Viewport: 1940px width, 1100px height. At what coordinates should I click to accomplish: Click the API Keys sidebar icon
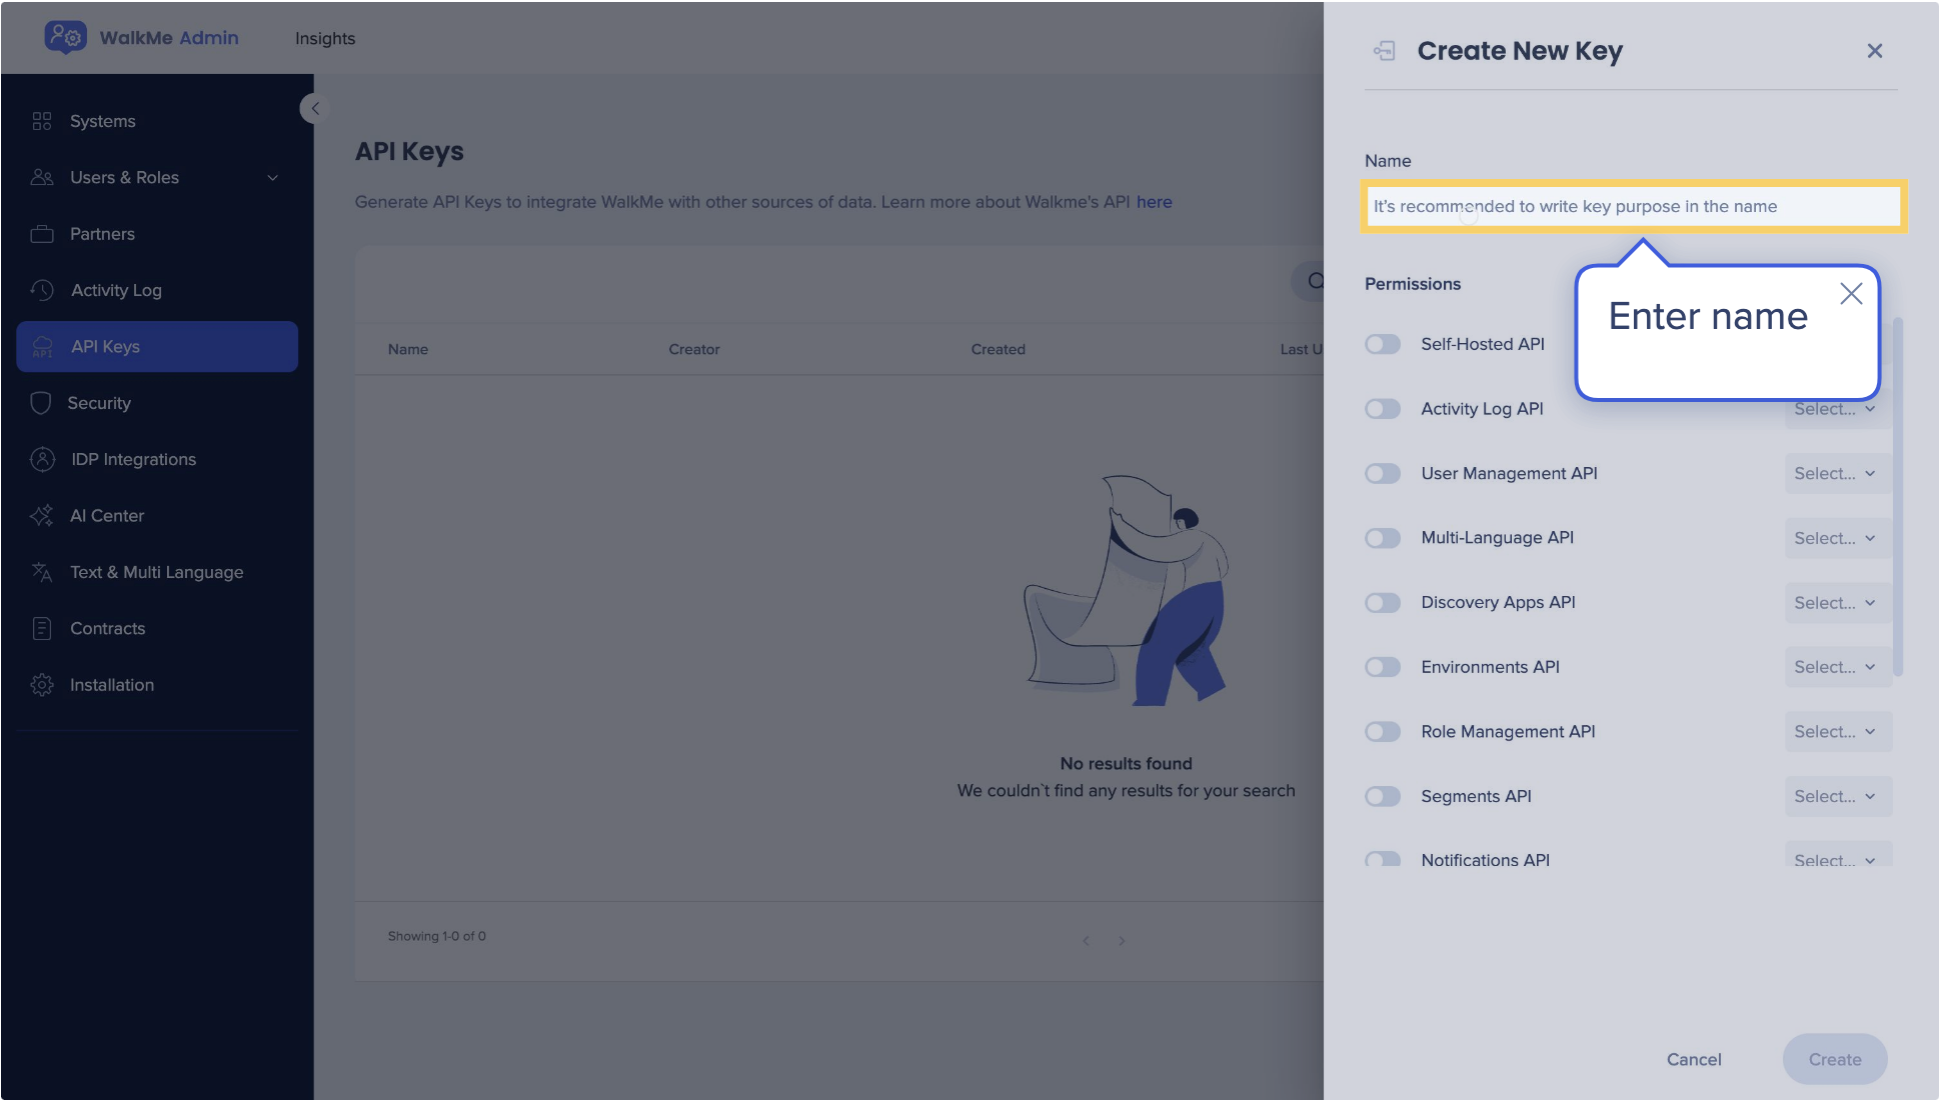(42, 347)
